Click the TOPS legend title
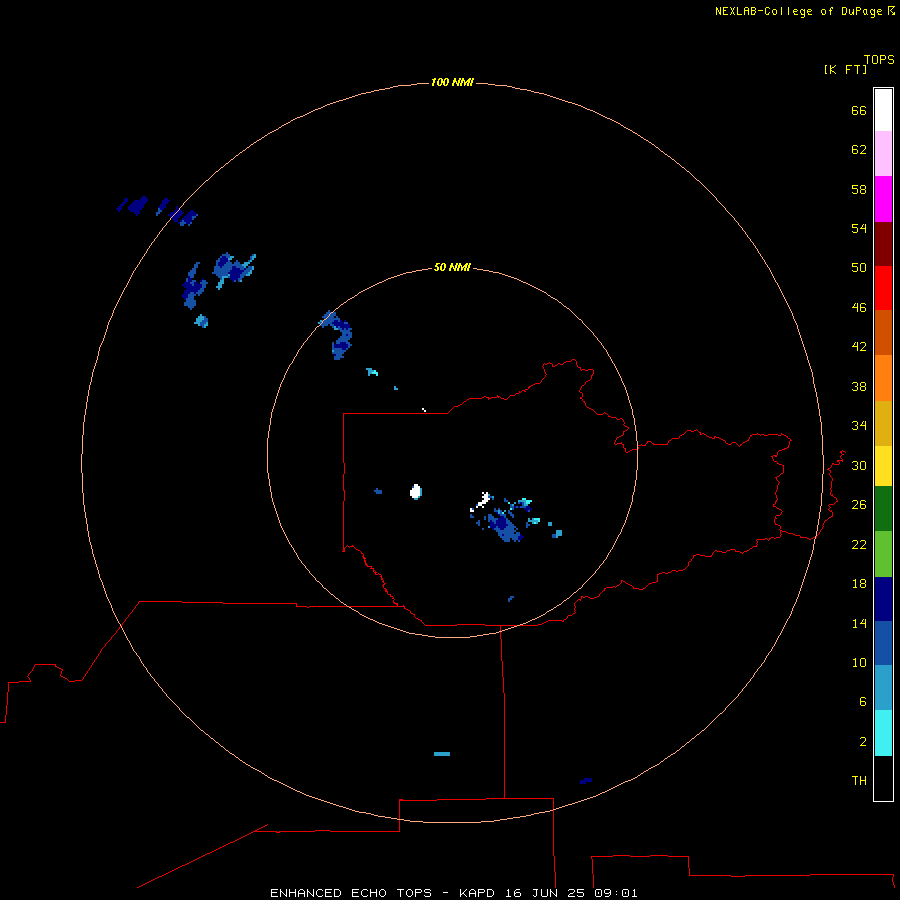The height and width of the screenshot is (900, 900). point(879,59)
